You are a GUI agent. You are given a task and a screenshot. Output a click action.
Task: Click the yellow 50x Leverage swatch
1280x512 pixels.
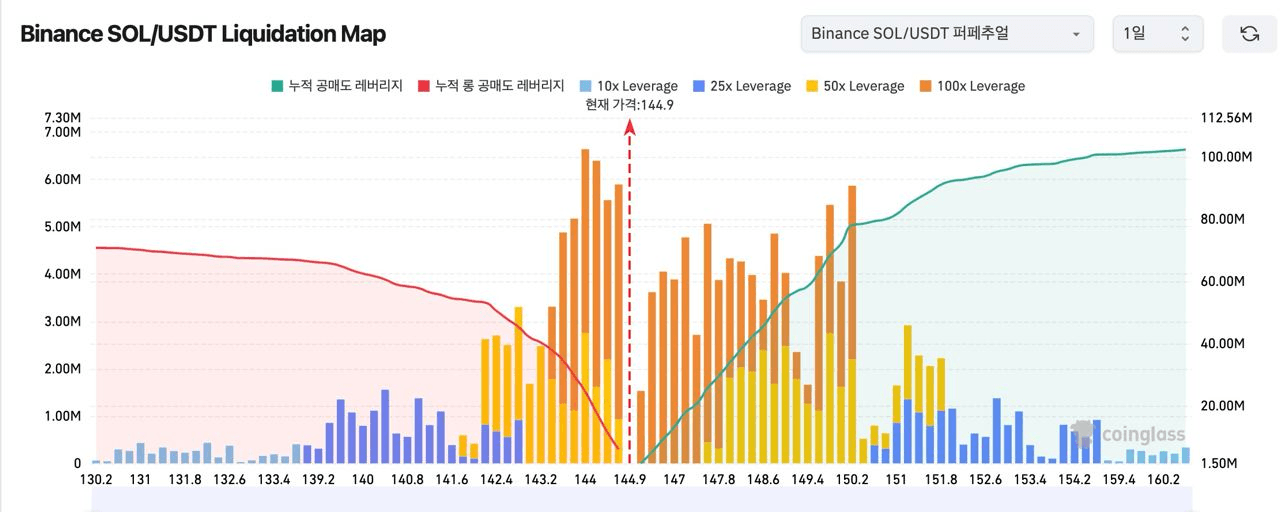click(812, 86)
